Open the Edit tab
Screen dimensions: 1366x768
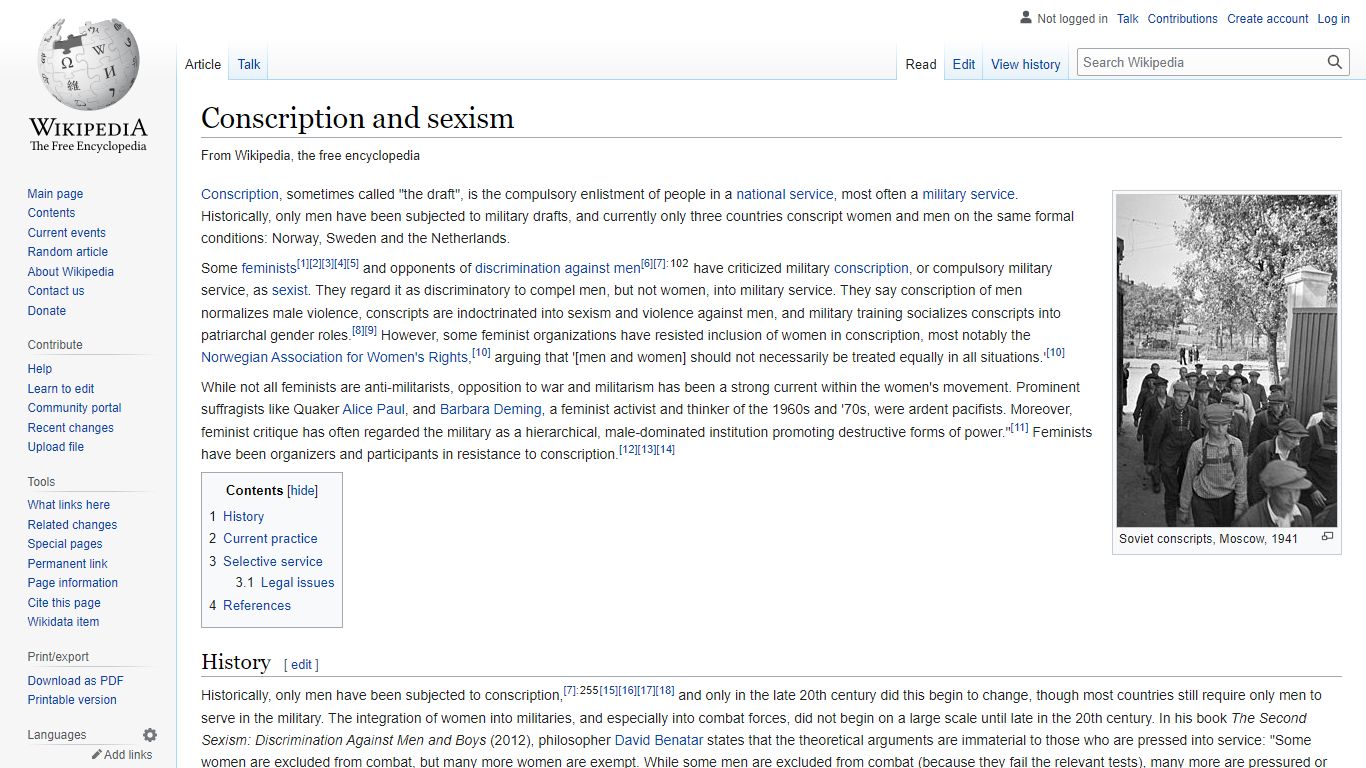coord(964,64)
